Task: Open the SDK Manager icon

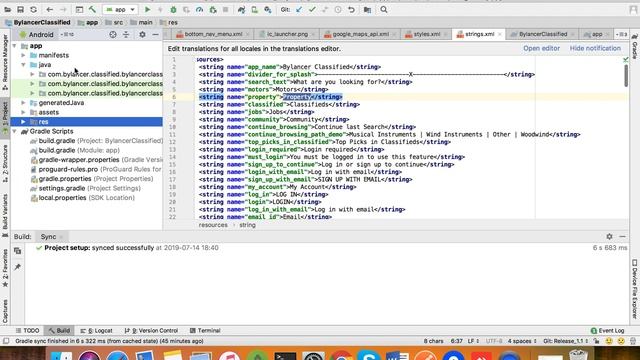Action: click(268, 9)
